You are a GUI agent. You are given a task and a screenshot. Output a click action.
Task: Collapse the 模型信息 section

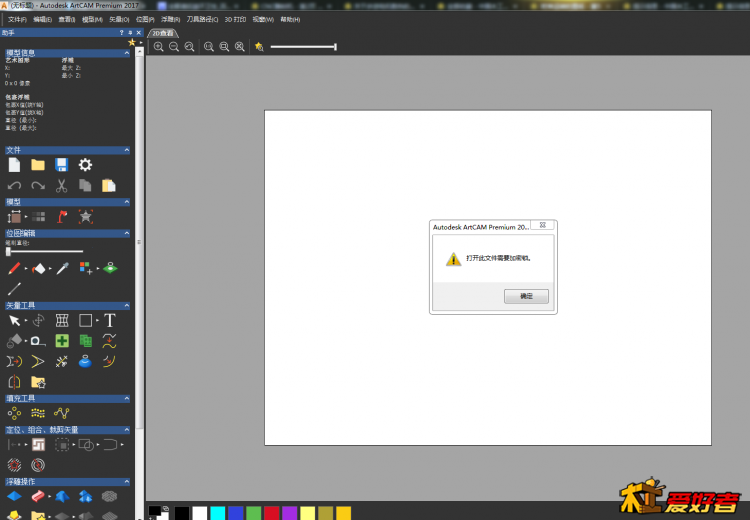click(x=127, y=53)
